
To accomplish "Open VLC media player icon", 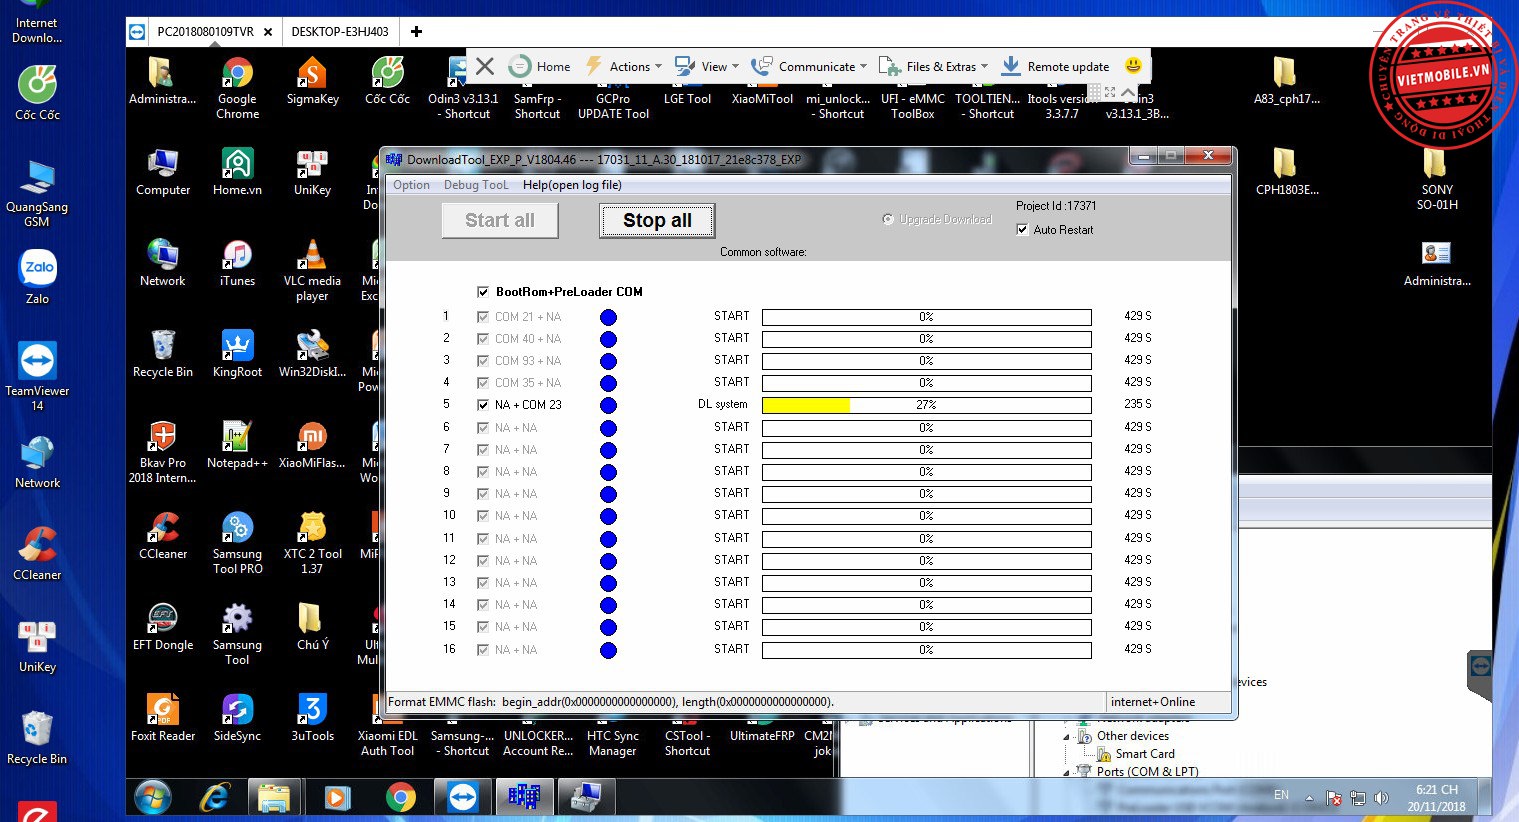I will [312, 270].
